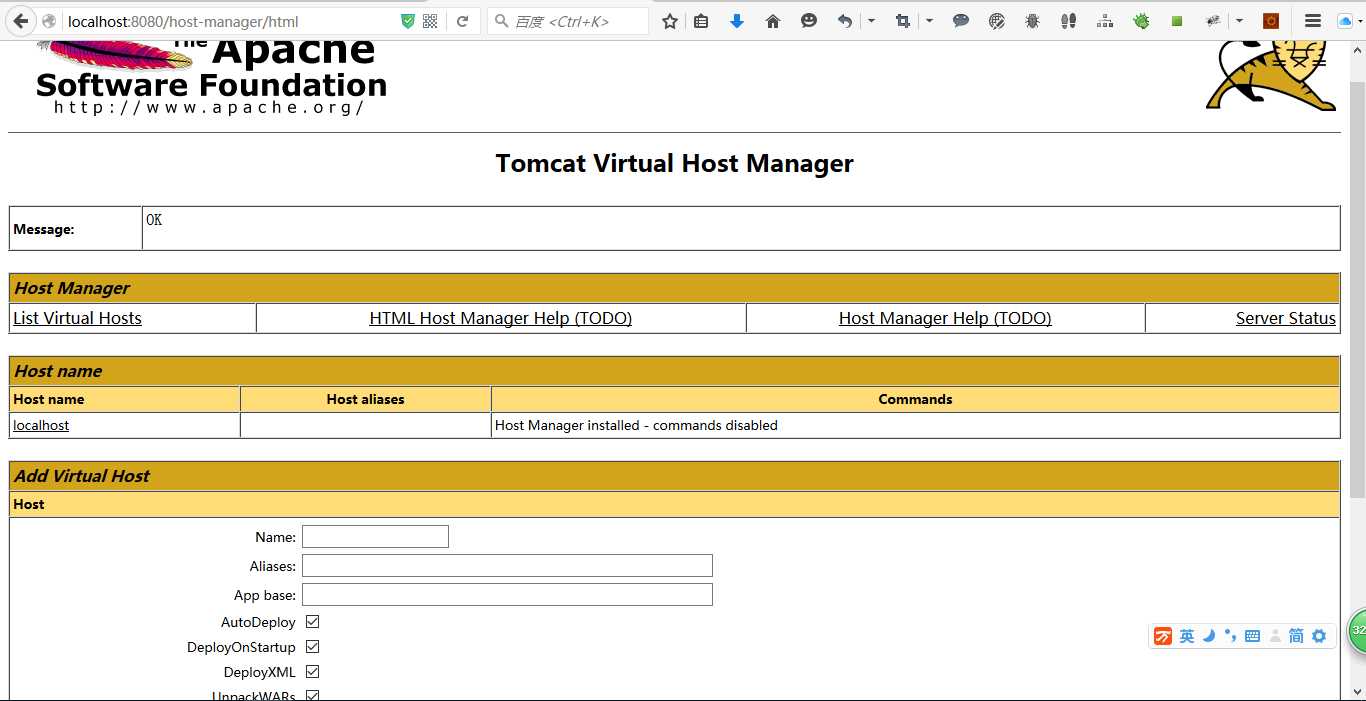Click the gray bug toolbar icon
Screen dimensions: 1366x701
click(1033, 21)
